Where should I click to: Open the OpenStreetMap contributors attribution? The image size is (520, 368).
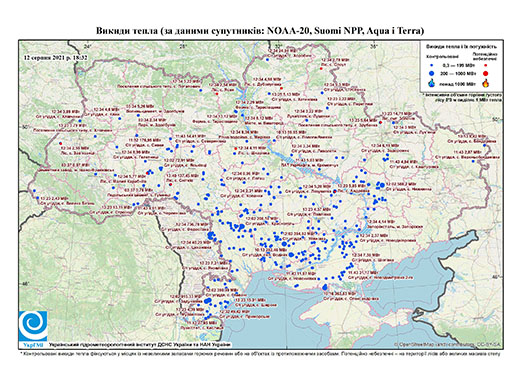point(448,344)
